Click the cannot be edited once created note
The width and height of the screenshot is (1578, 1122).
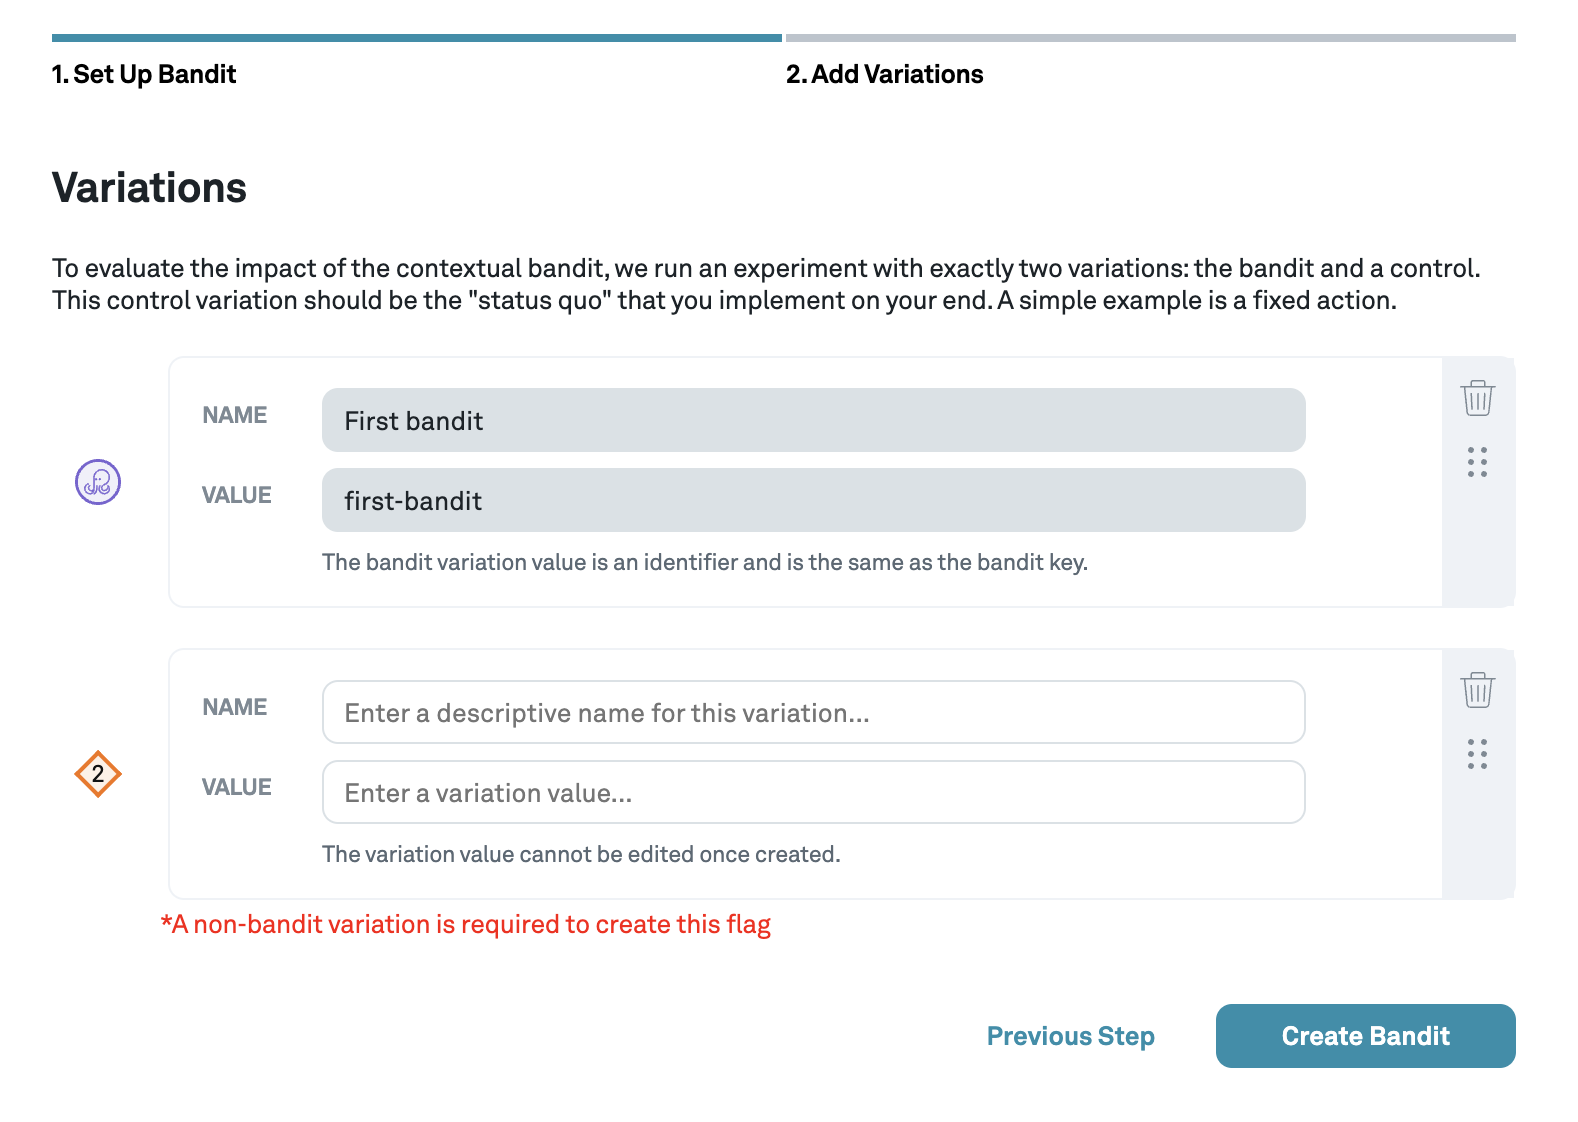(581, 854)
